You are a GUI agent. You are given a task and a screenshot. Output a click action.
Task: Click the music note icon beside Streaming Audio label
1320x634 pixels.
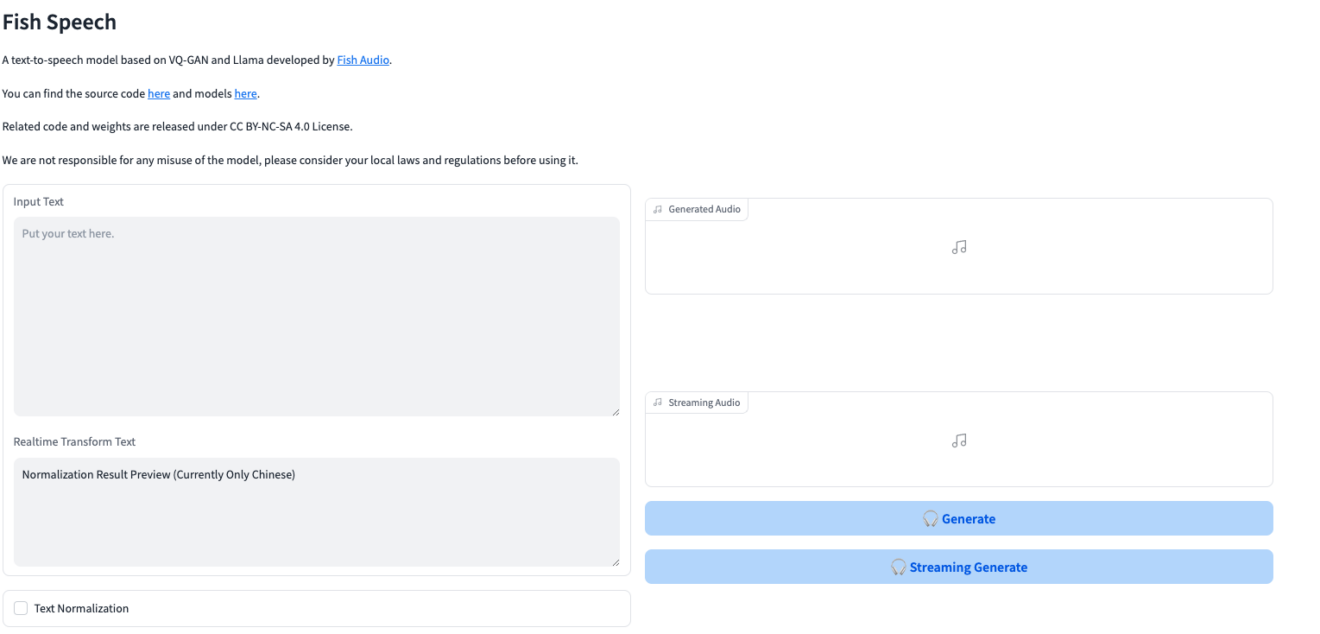click(658, 403)
